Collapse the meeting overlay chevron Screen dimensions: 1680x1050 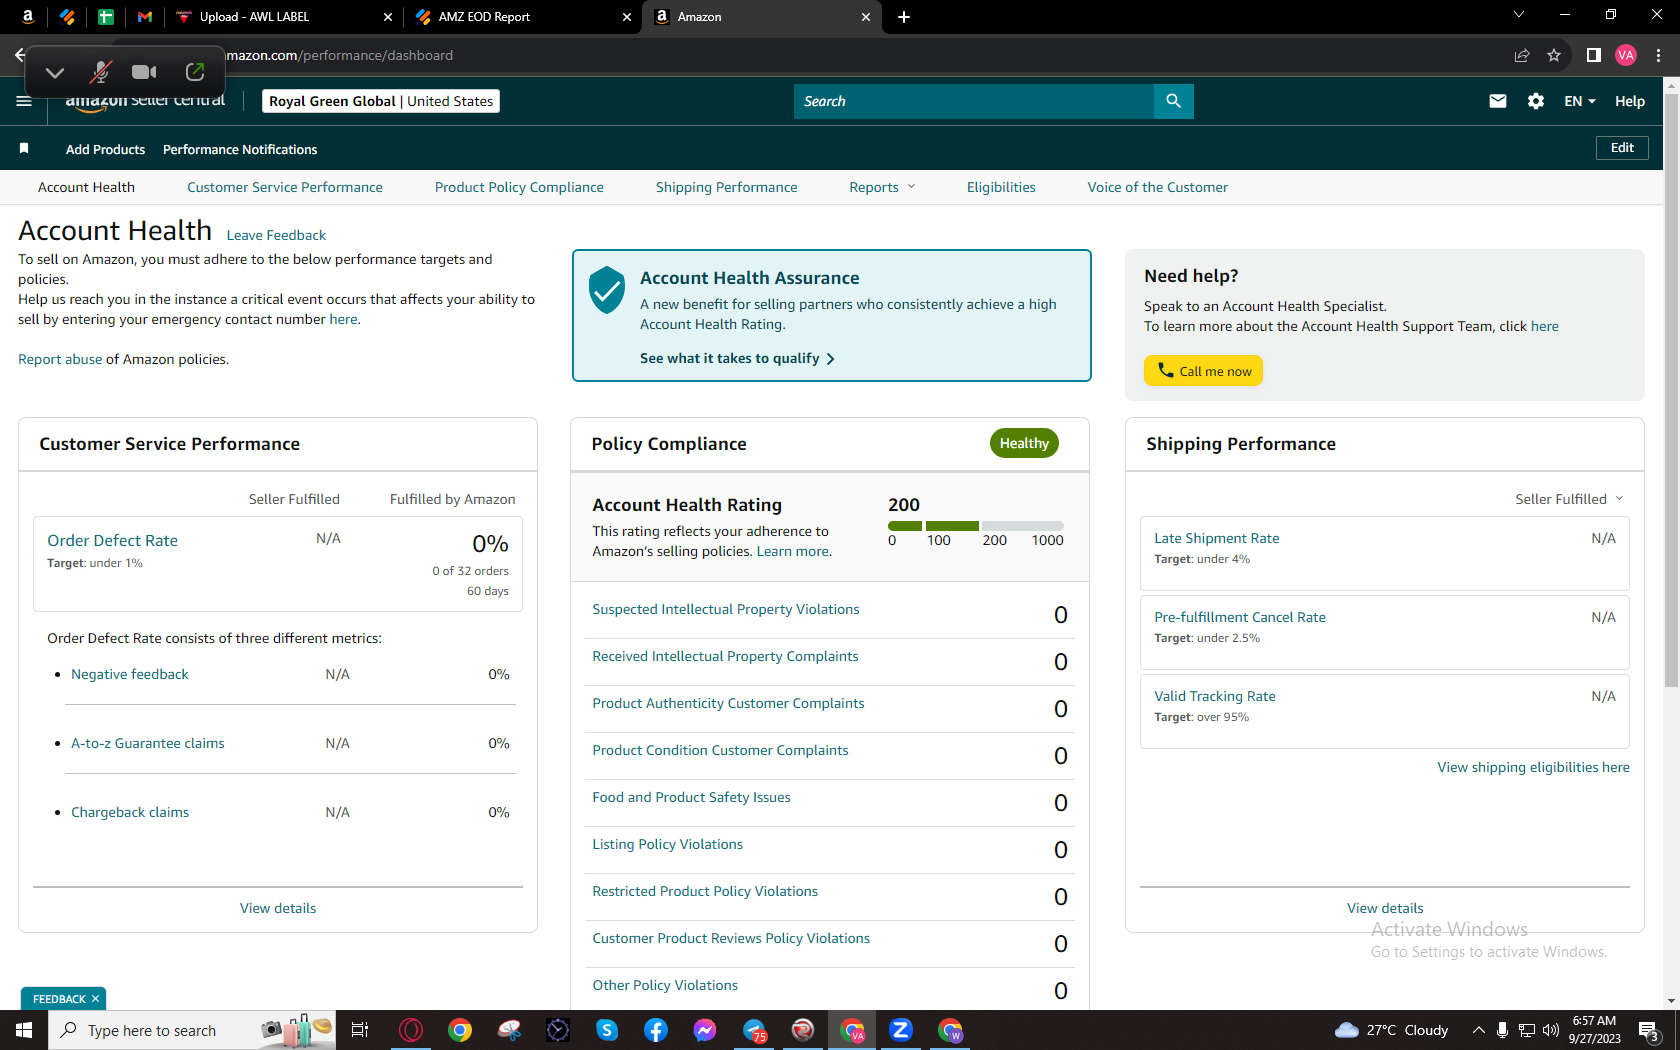coord(55,72)
